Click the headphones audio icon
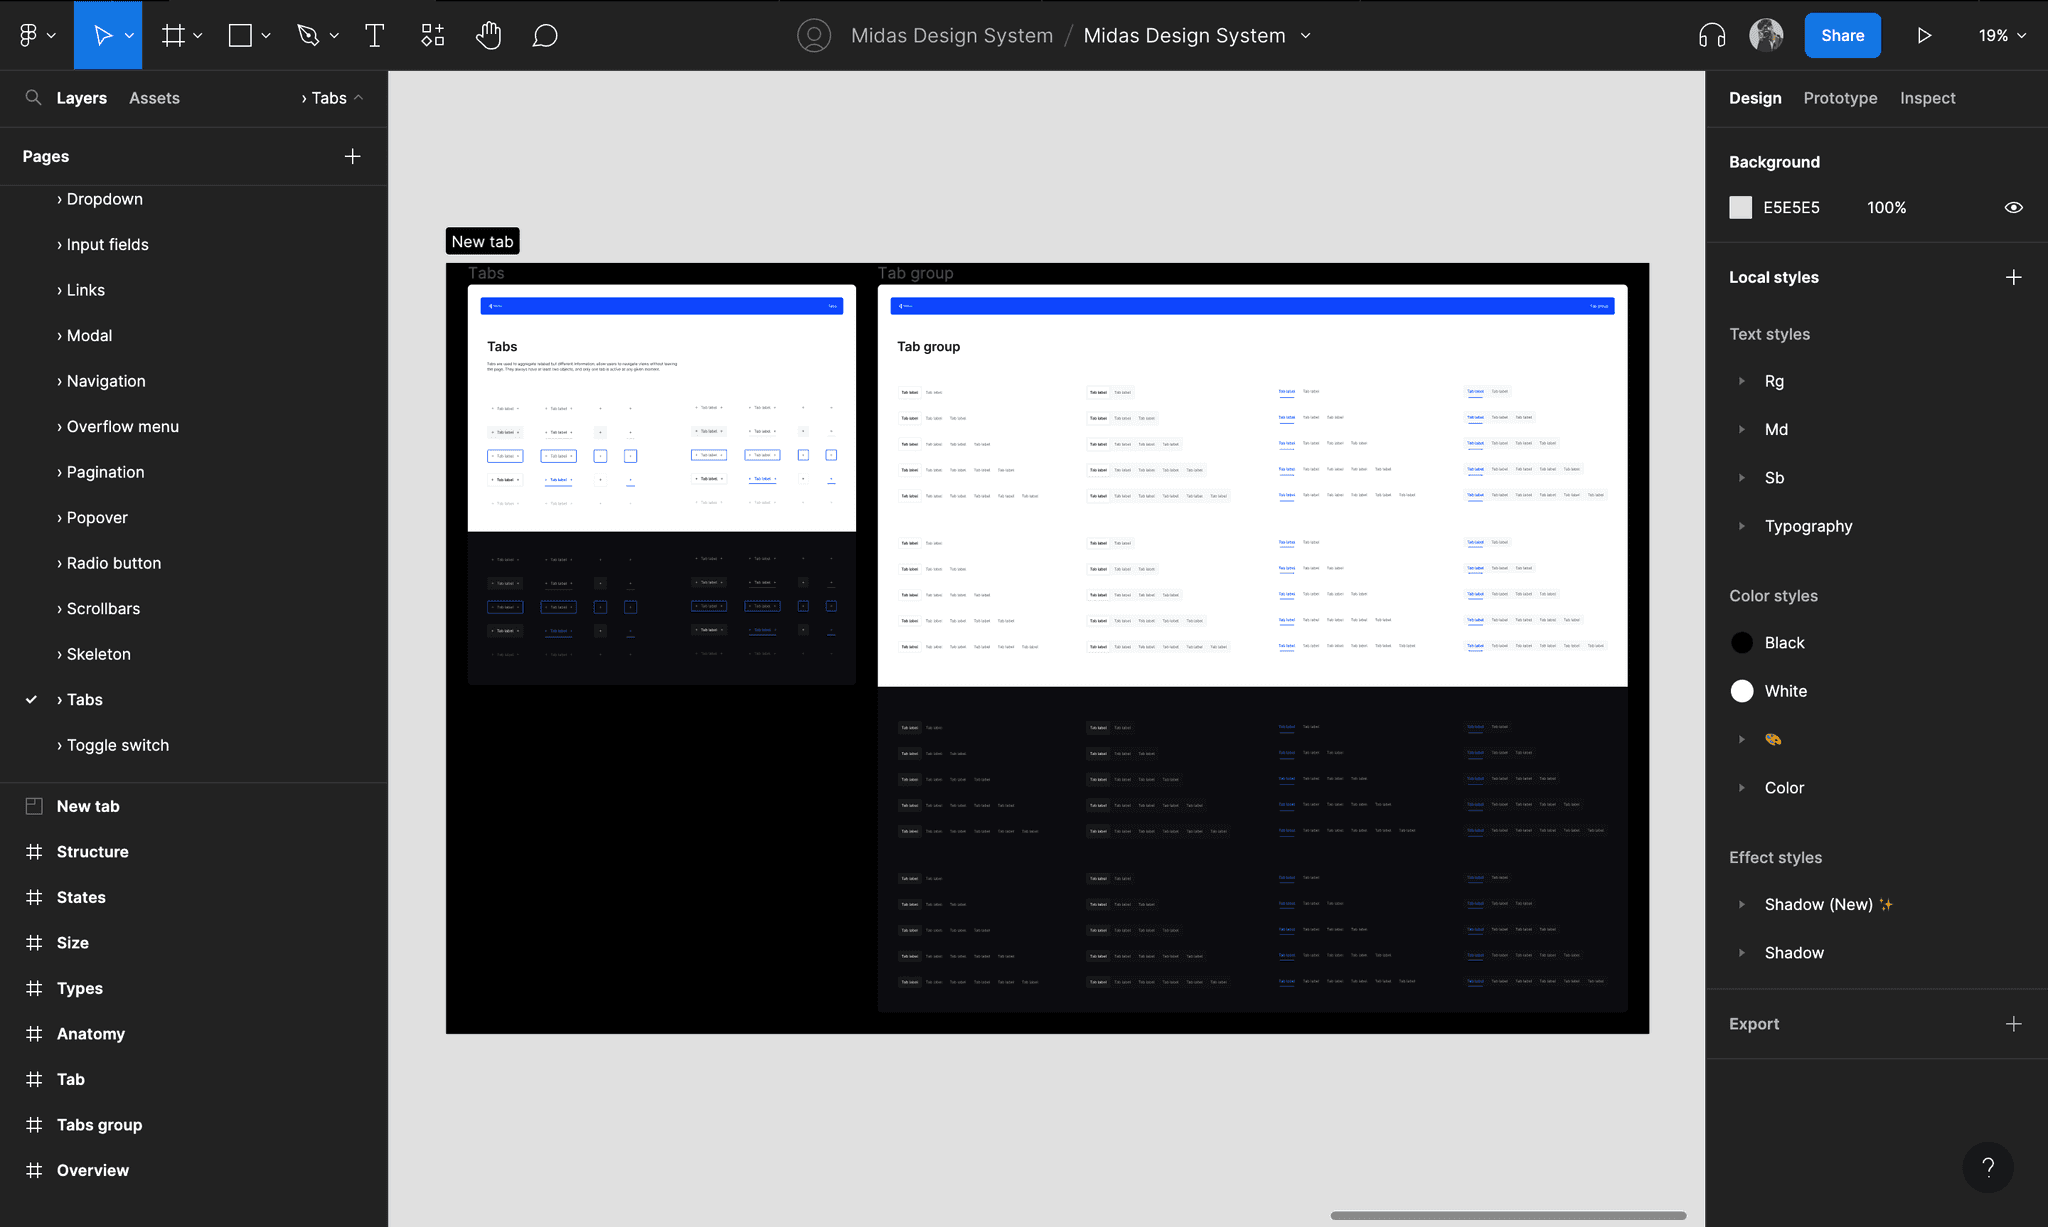2048x1227 pixels. pyautogui.click(x=1712, y=36)
